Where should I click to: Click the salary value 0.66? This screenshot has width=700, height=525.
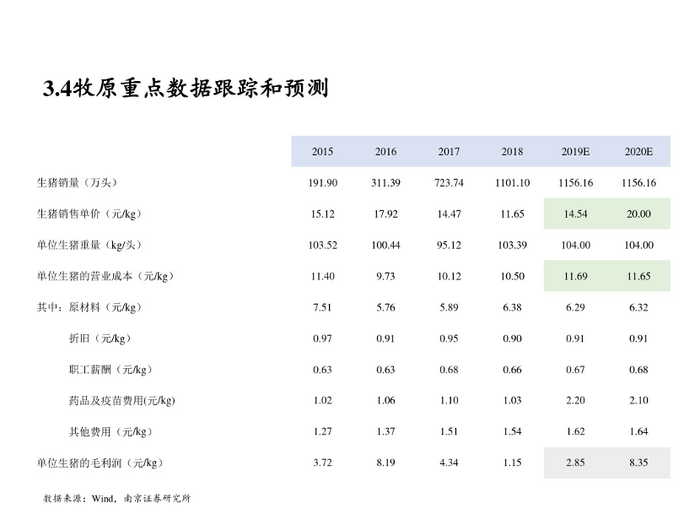coord(512,370)
